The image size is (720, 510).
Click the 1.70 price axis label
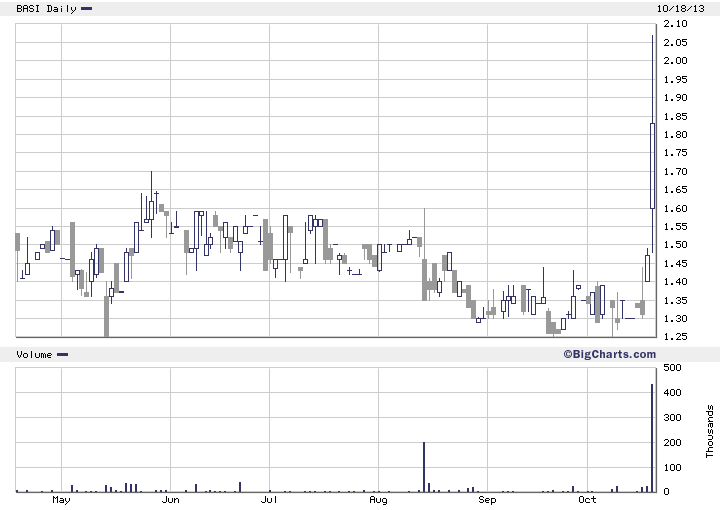tap(675, 171)
